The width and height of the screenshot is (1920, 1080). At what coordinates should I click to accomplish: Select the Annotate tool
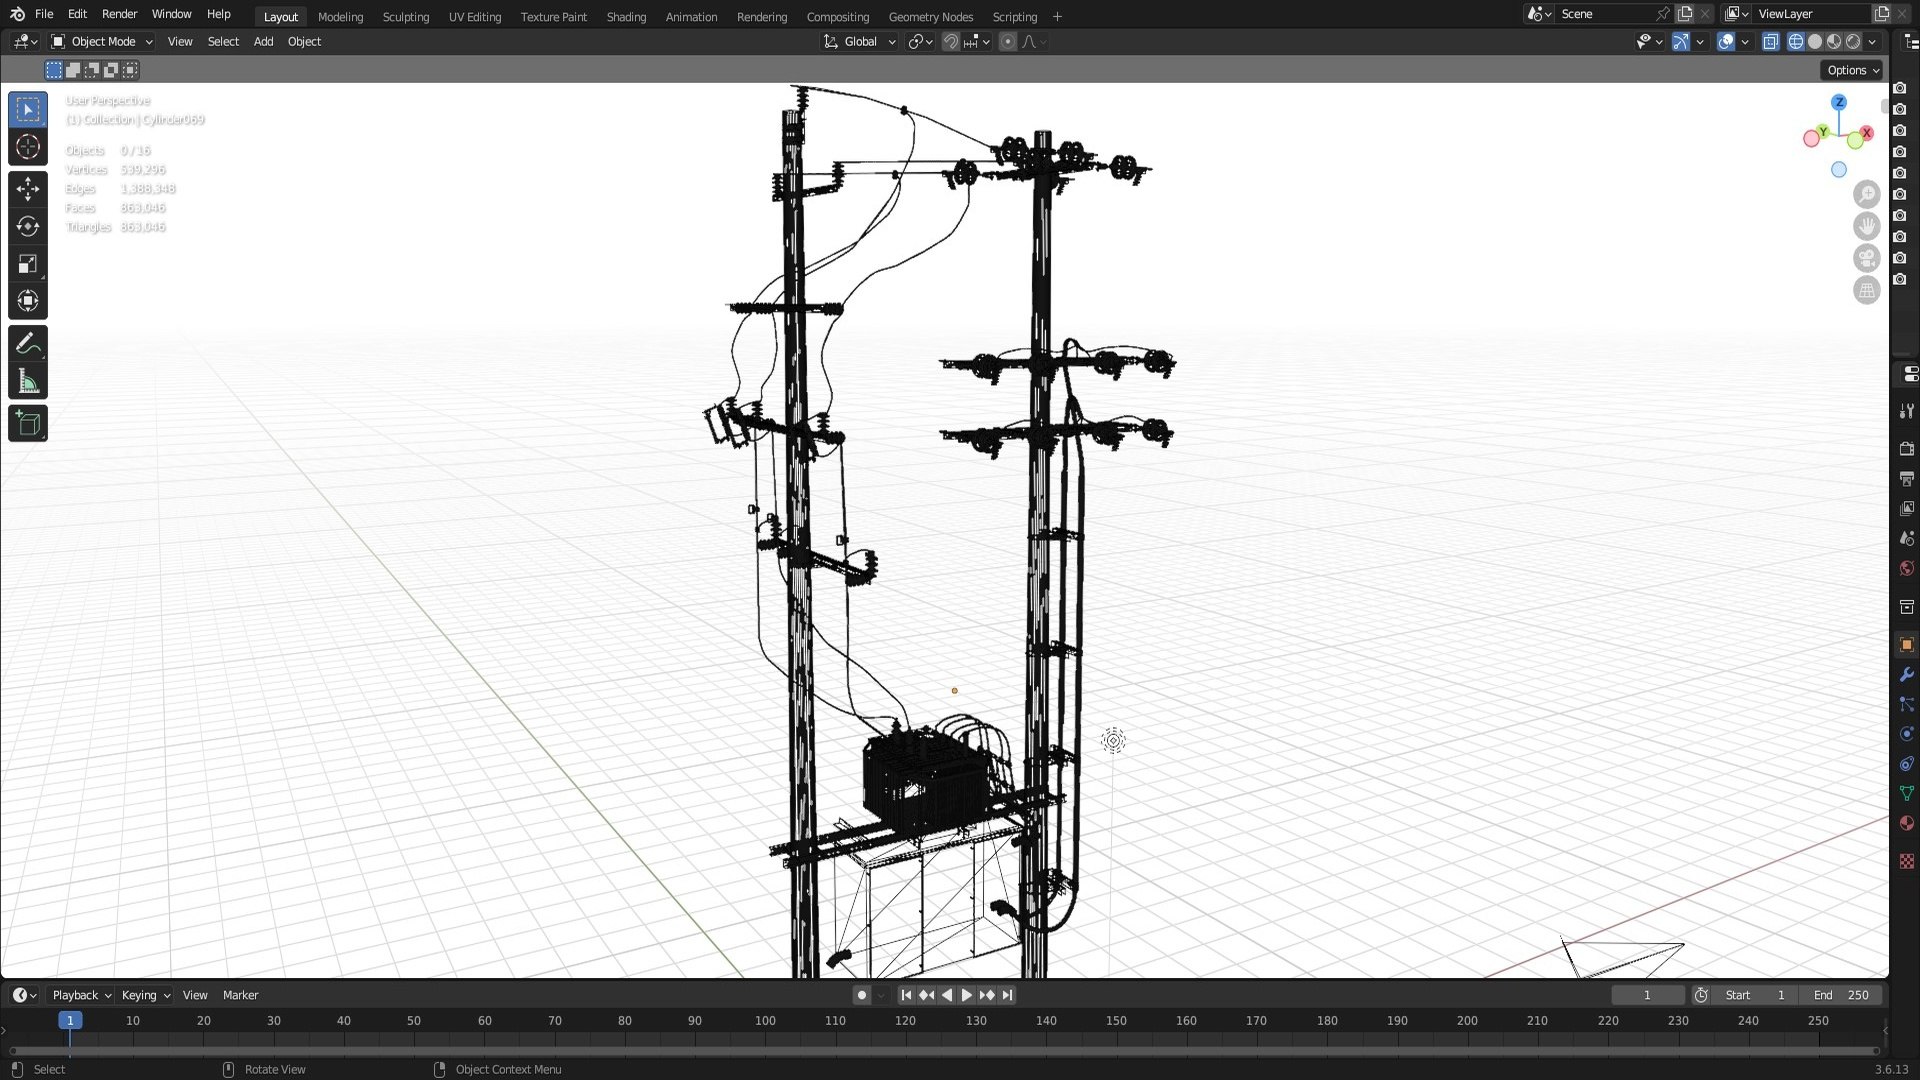click(28, 344)
